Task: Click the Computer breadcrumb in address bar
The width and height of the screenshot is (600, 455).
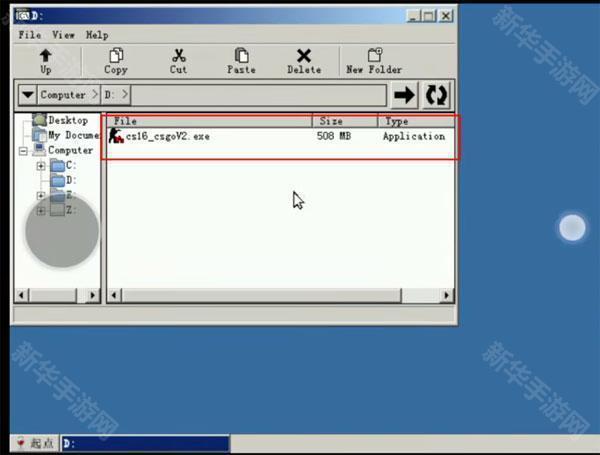Action: [62, 95]
